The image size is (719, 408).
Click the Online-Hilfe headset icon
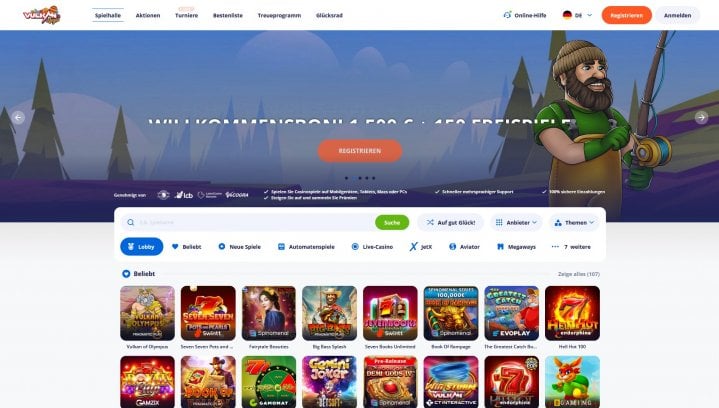click(507, 15)
